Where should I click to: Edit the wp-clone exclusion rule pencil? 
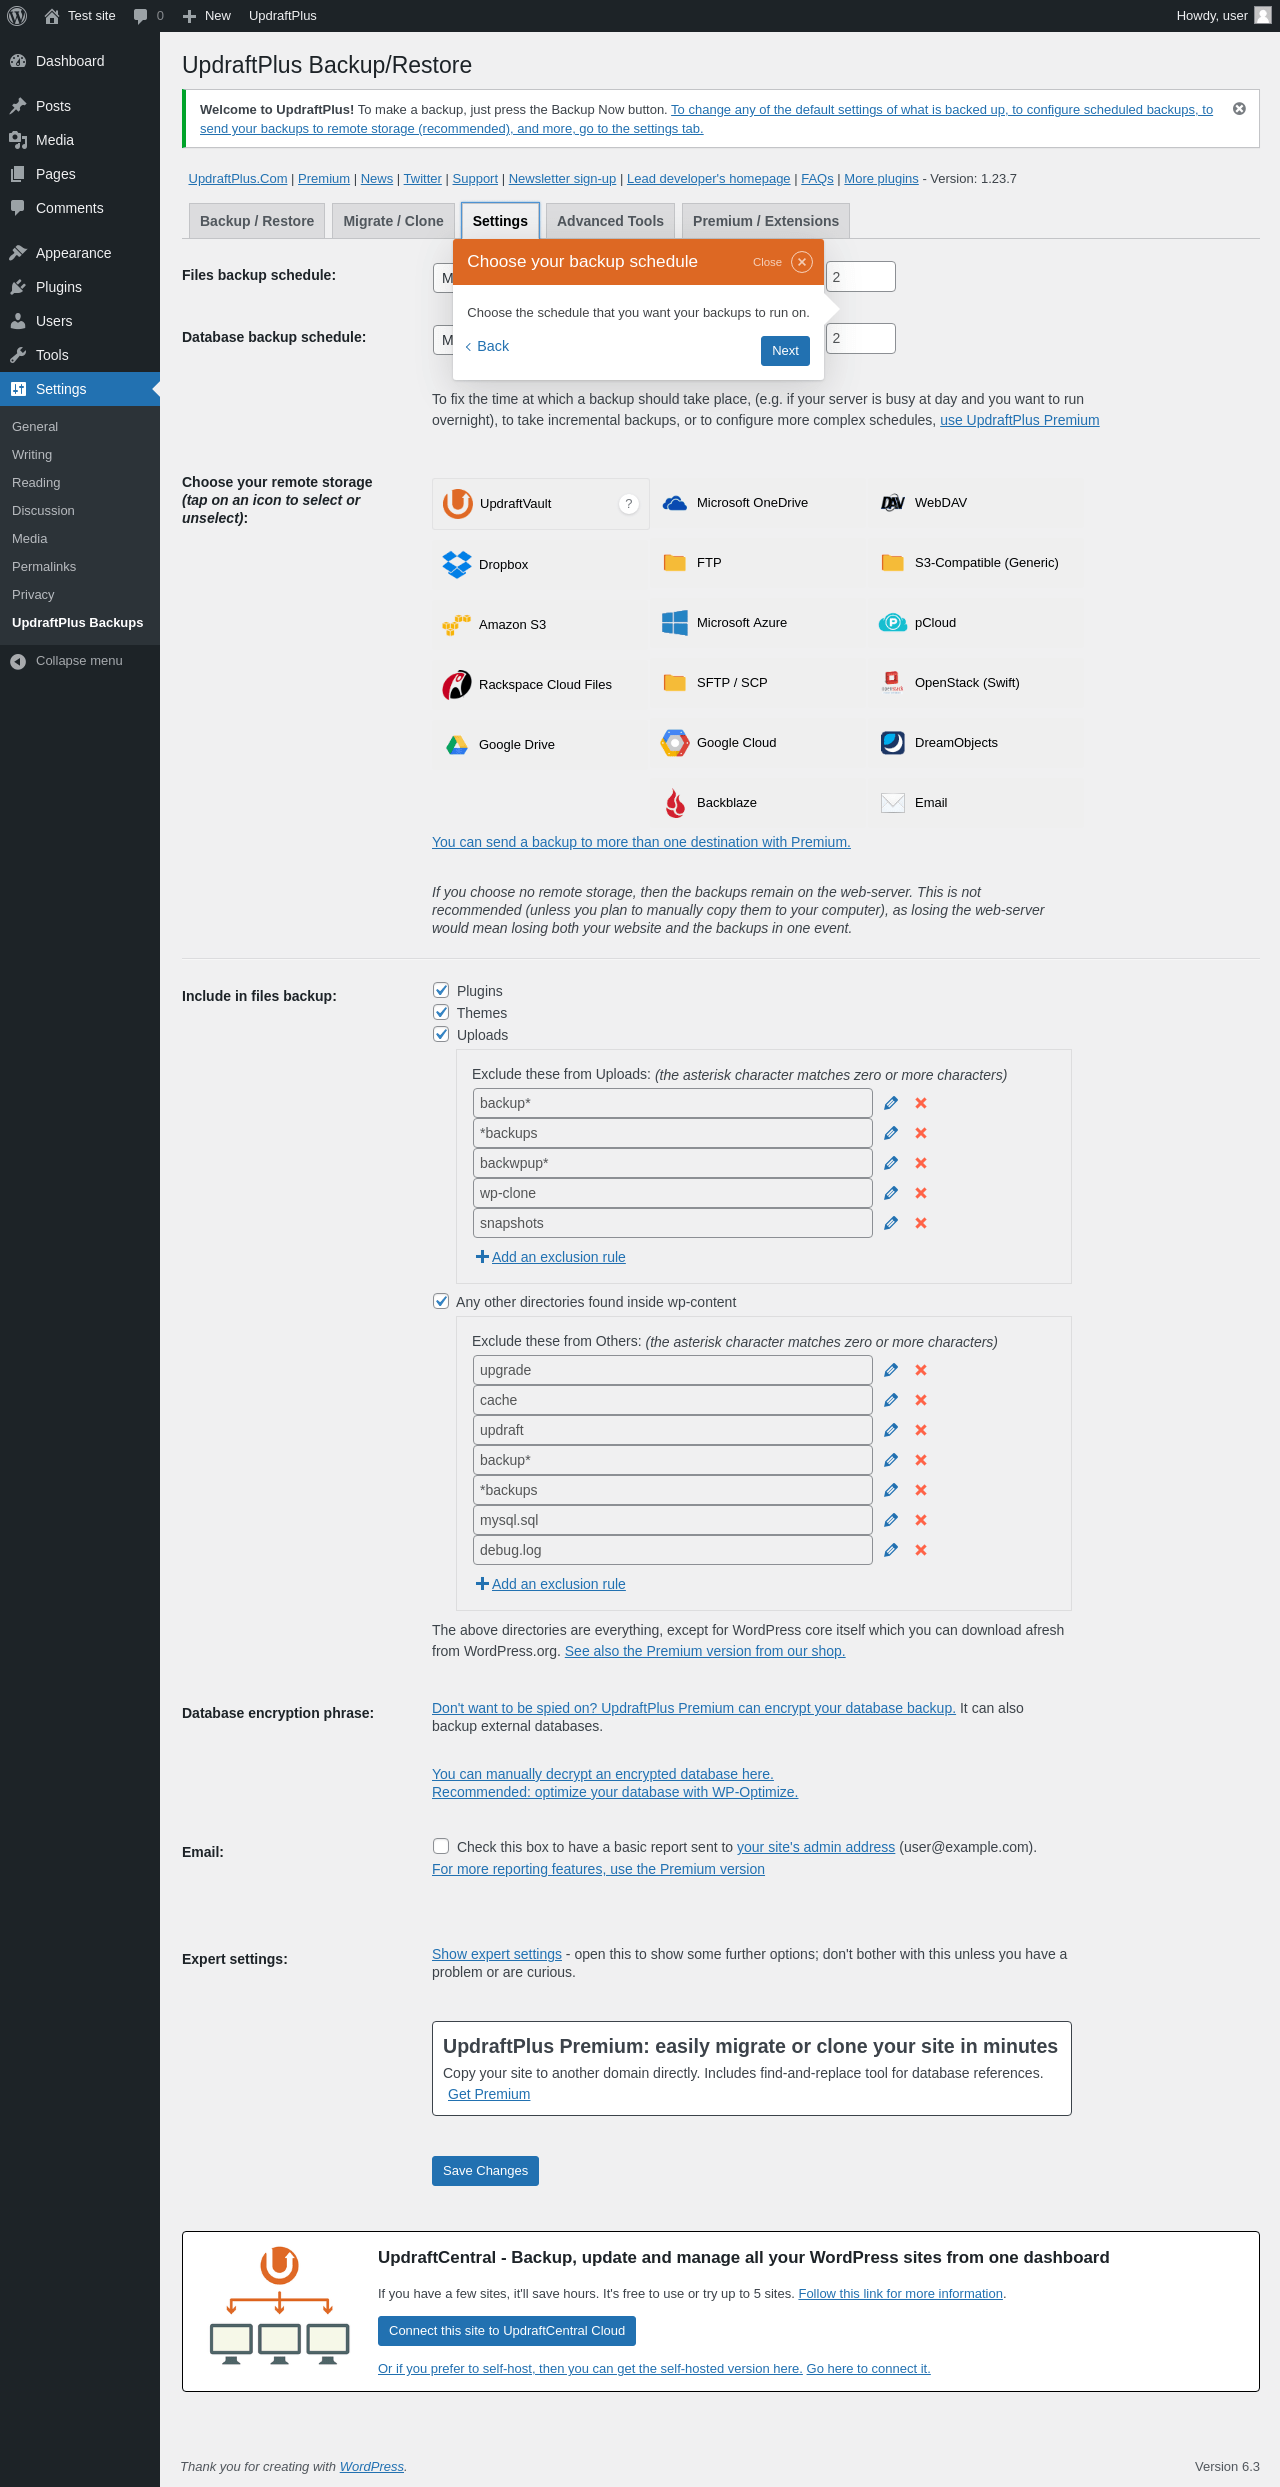[891, 1193]
